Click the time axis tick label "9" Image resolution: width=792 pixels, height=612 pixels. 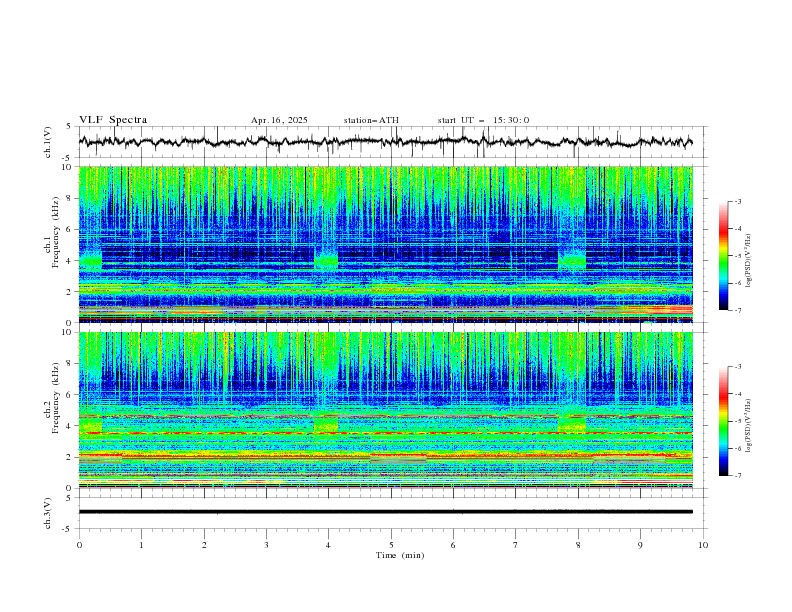coord(640,545)
